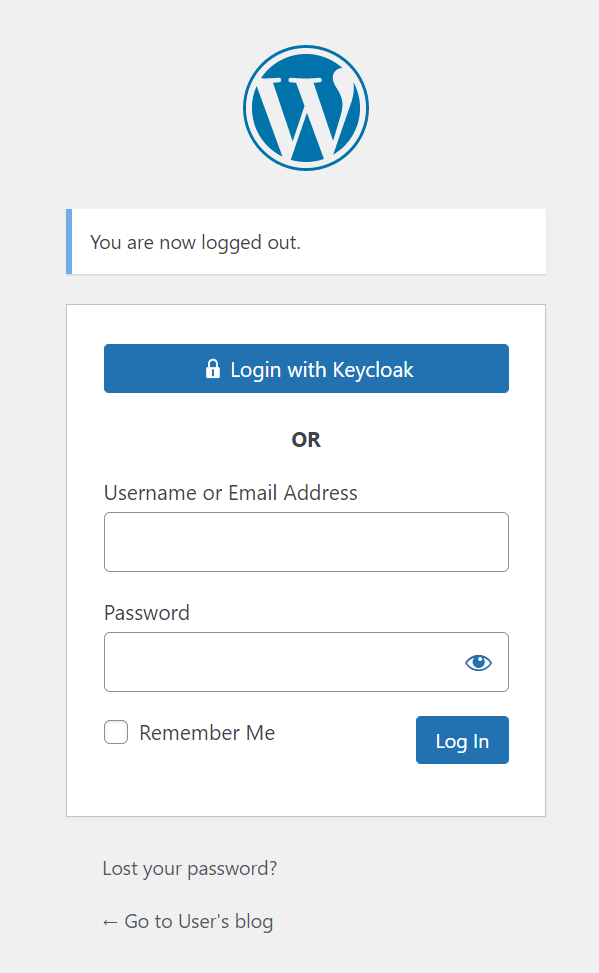Click the blue accent bar of the logout notice
599x973 pixels.
tap(69, 241)
